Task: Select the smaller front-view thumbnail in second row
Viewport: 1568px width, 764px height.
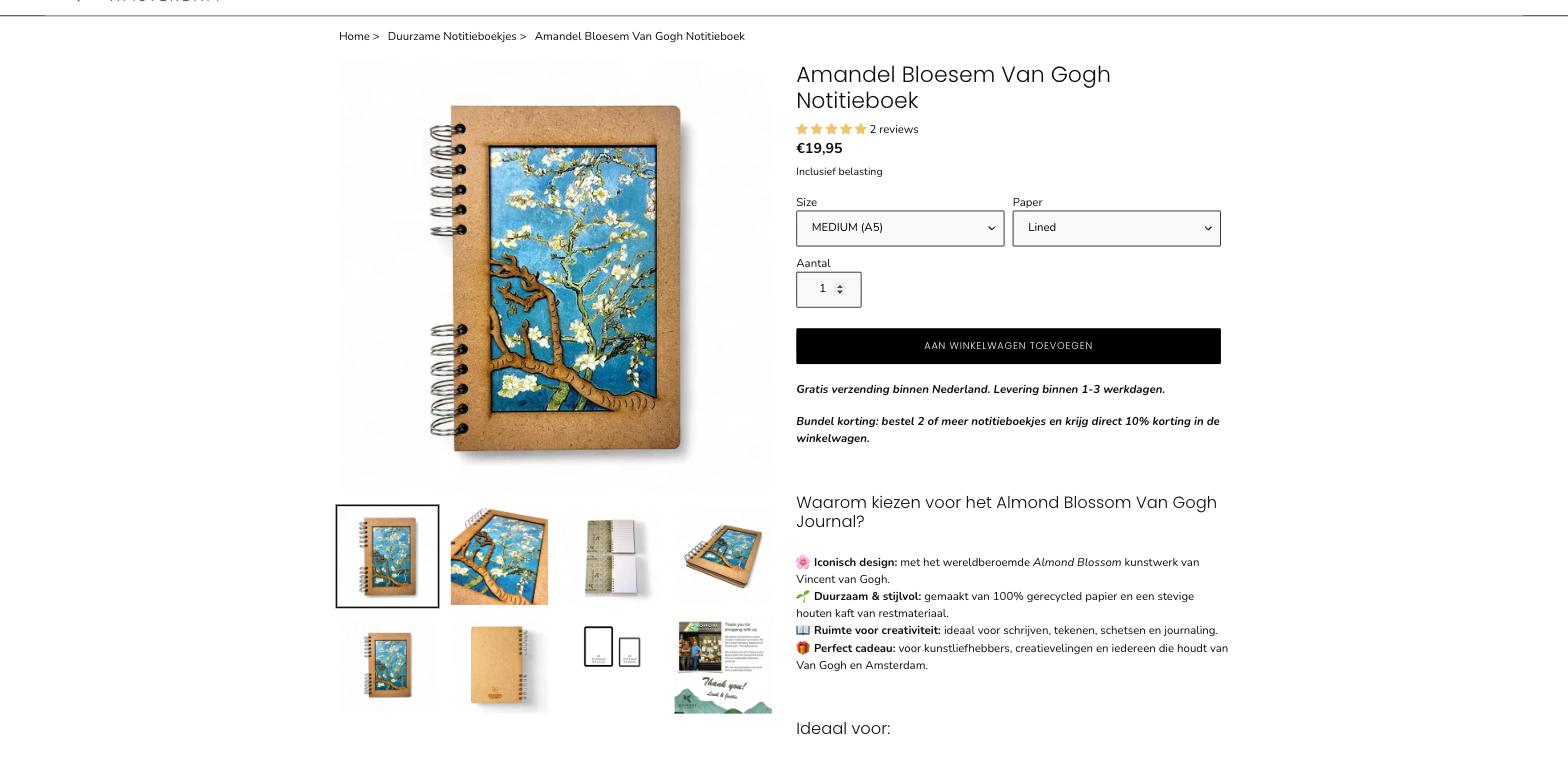Action: [388, 665]
